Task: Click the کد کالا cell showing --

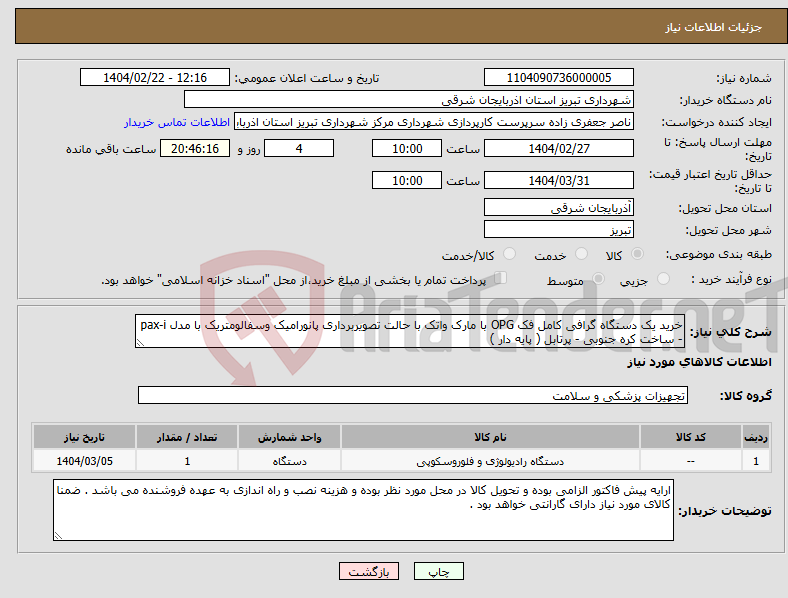Action: pos(691,461)
